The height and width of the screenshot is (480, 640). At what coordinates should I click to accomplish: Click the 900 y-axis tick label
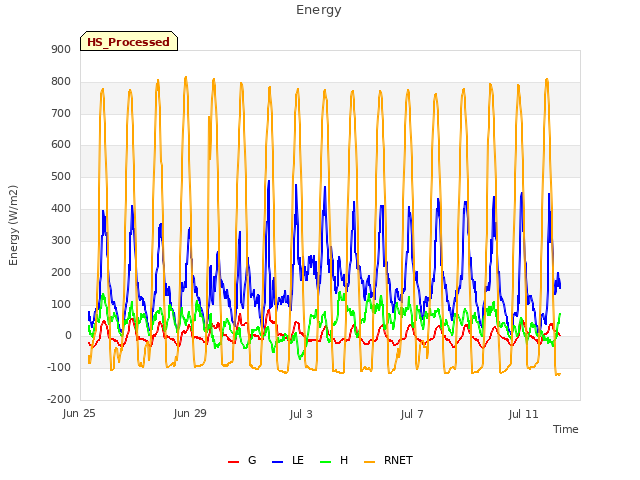coord(61,49)
